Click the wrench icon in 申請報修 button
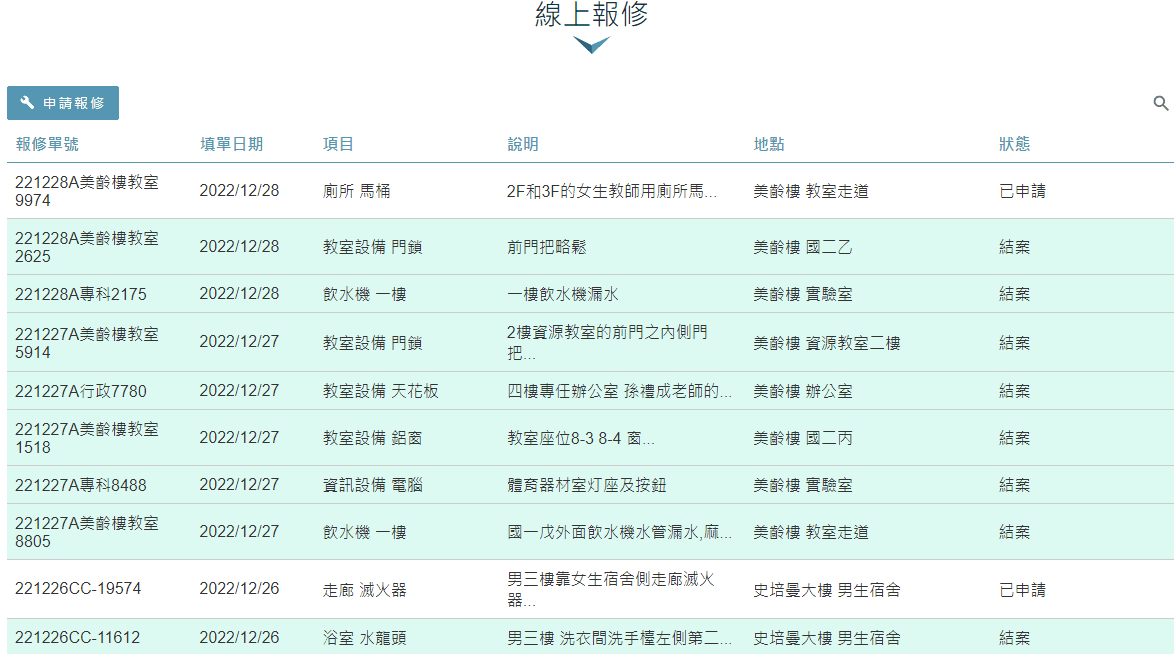The width and height of the screenshot is (1174, 654). click(27, 103)
